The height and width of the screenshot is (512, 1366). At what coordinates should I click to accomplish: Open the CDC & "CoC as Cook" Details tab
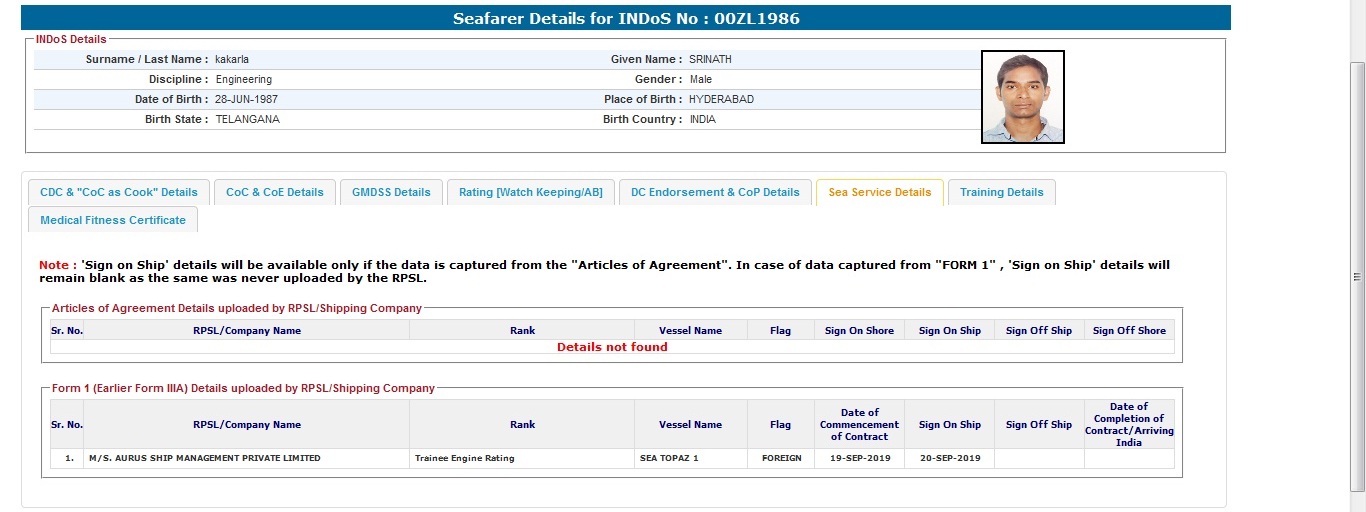pyautogui.click(x=119, y=192)
